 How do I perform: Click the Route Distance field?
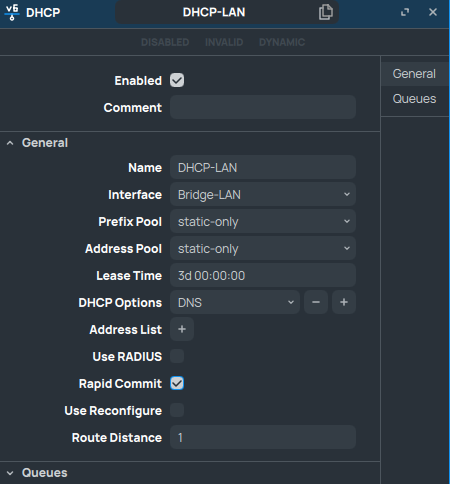(263, 437)
